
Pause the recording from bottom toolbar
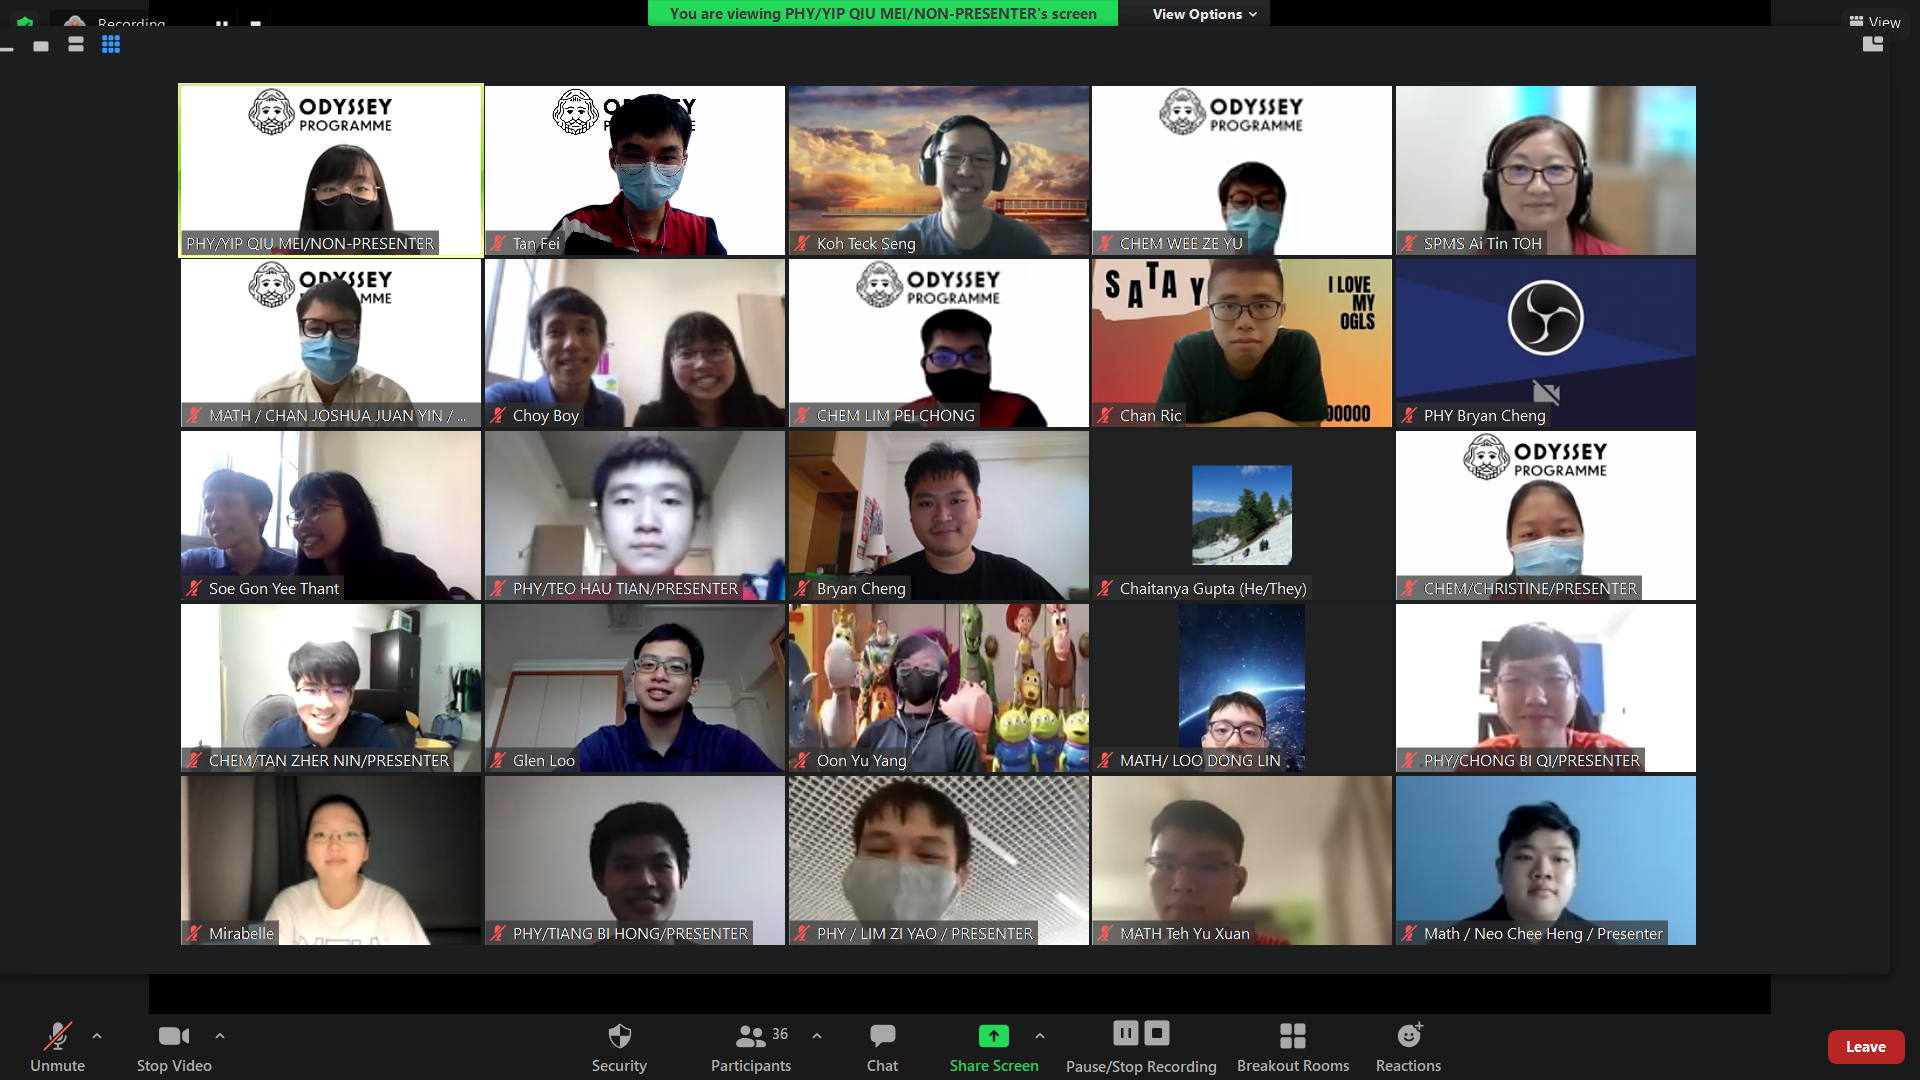(x=1126, y=1033)
